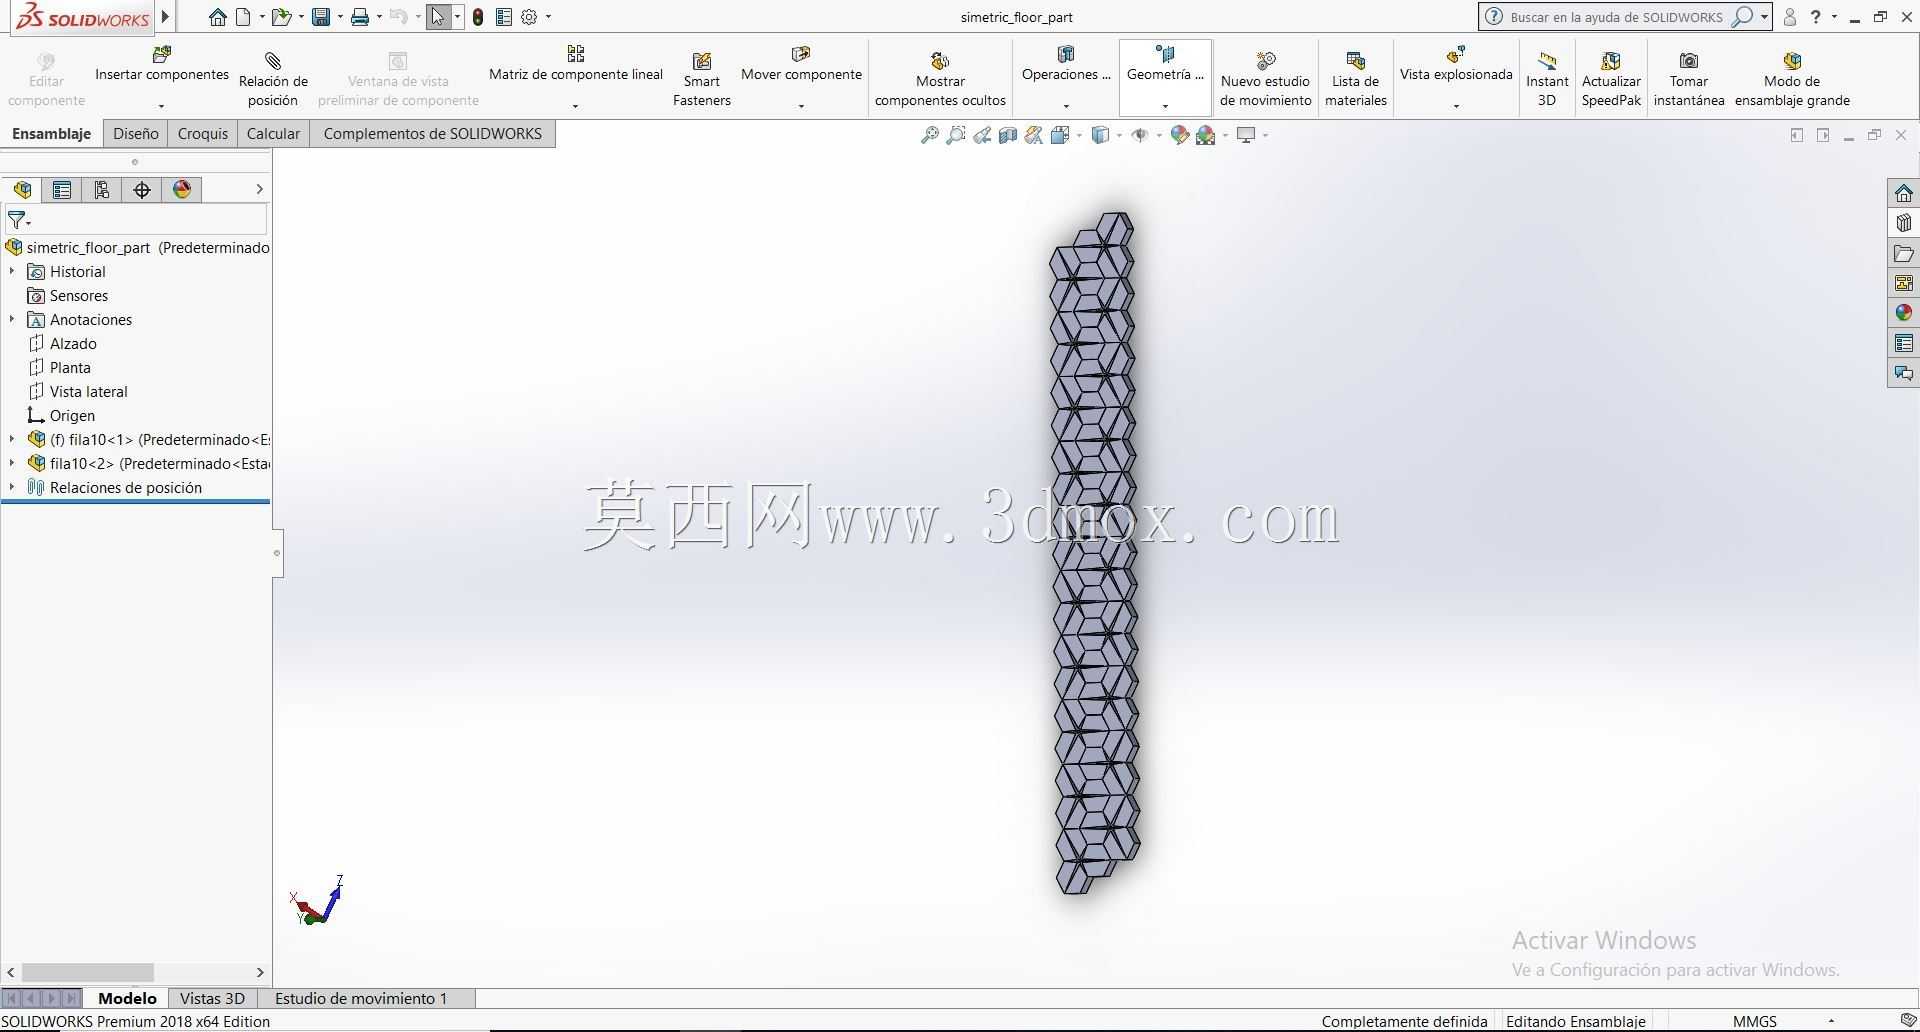Viewport: 1920px width, 1032px height.
Task: Switch to the PropertyManager panel tab
Action: pyautogui.click(x=62, y=190)
